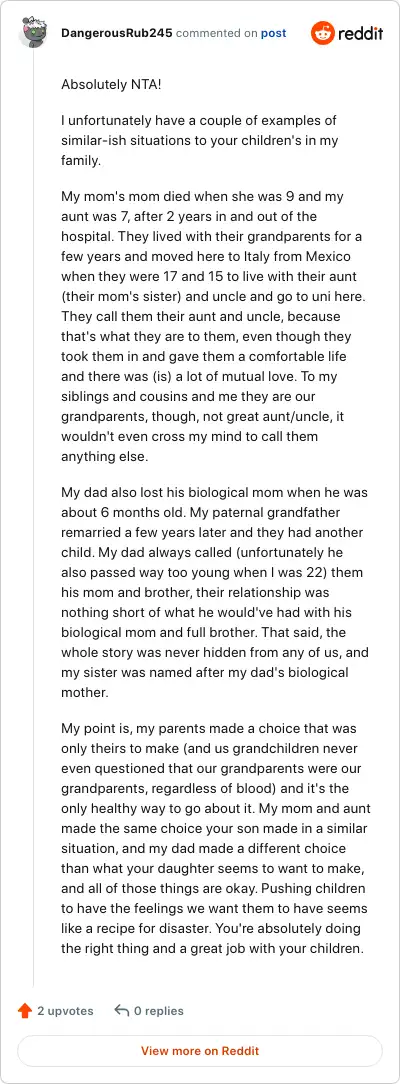Viewport: 400px width, 1084px height.
Task: Collapse the comment using the vertical thread line
Action: pos(33,518)
